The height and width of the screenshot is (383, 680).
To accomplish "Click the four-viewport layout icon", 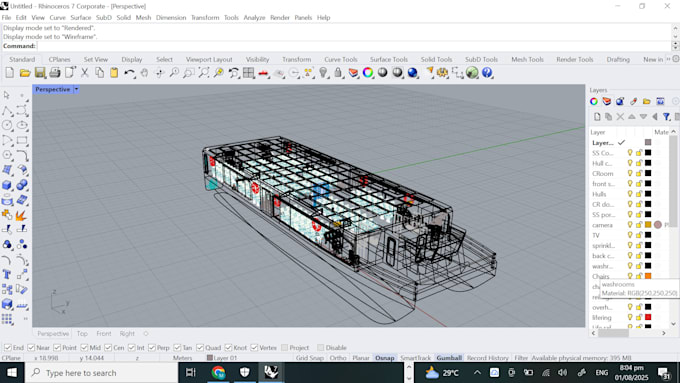I will coord(248,73).
